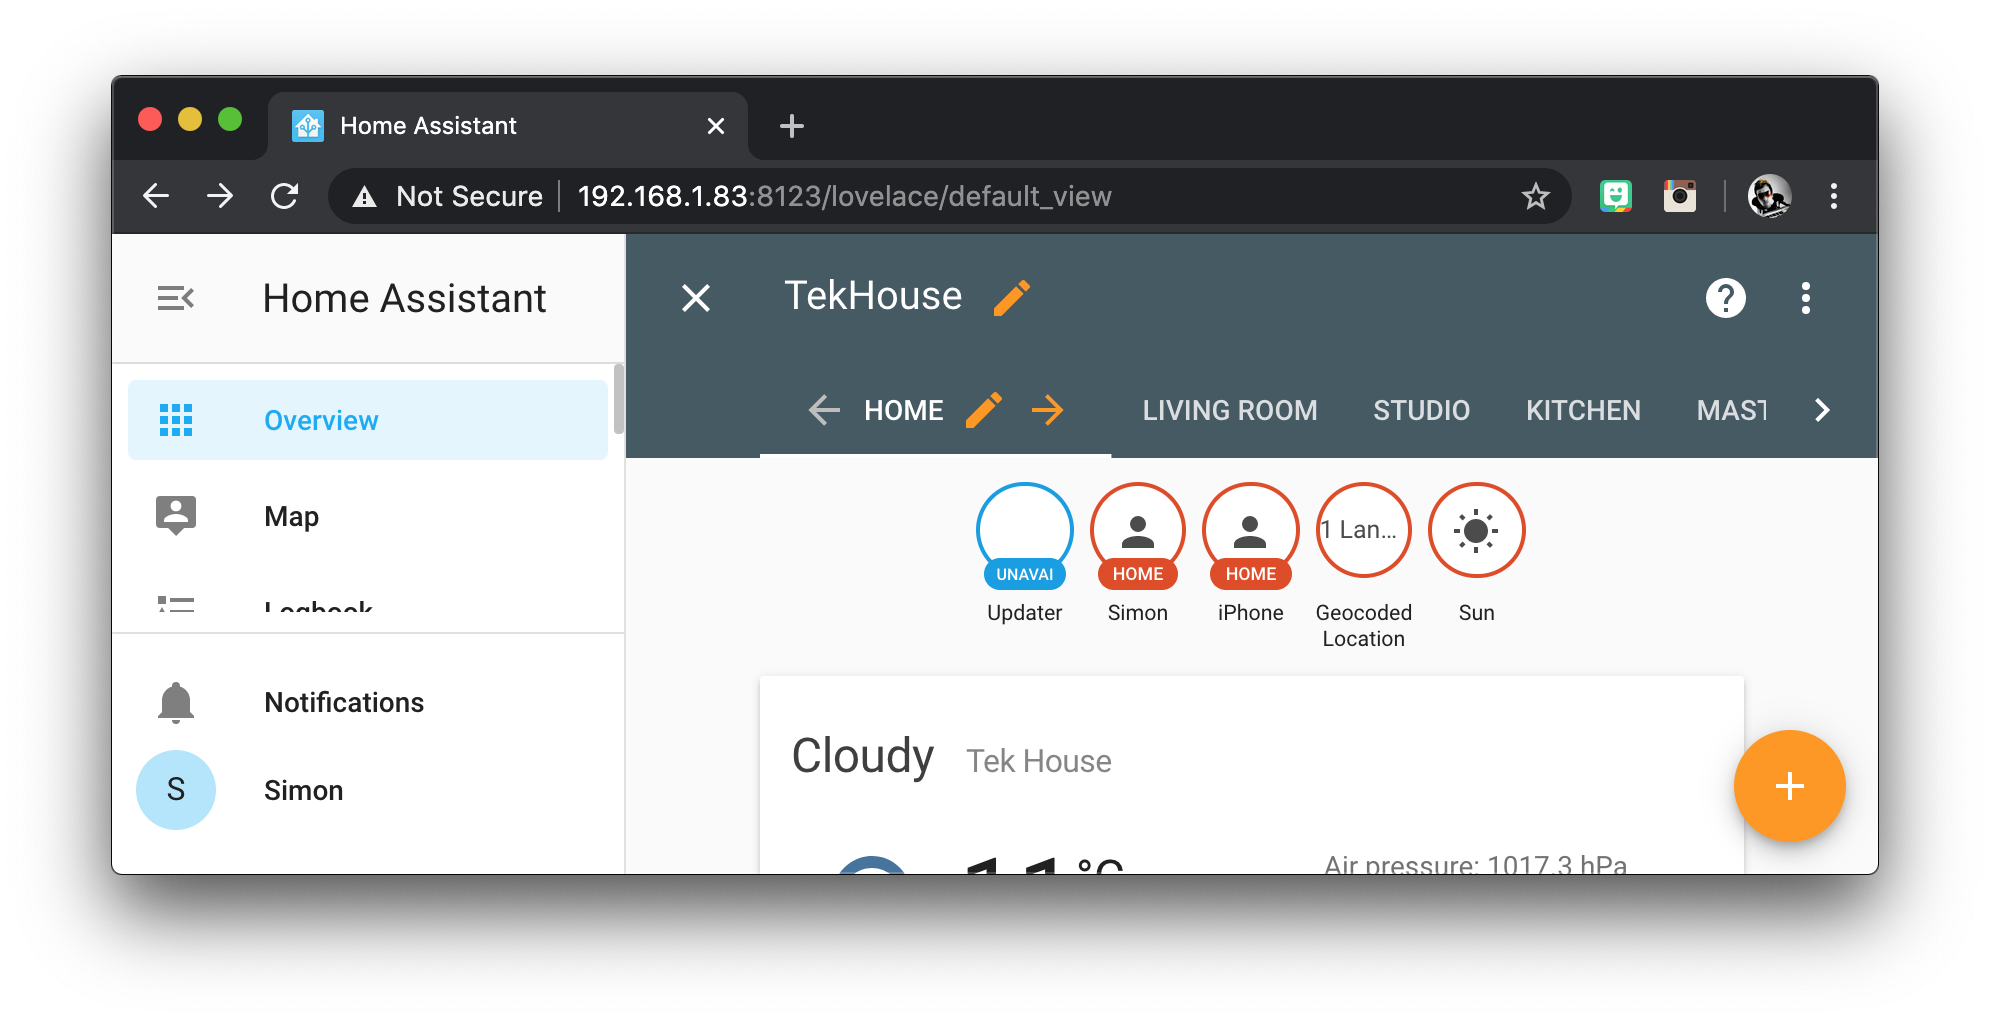This screenshot has width=1990, height=1022.
Task: Open Simon's user profile
Action: tap(368, 790)
